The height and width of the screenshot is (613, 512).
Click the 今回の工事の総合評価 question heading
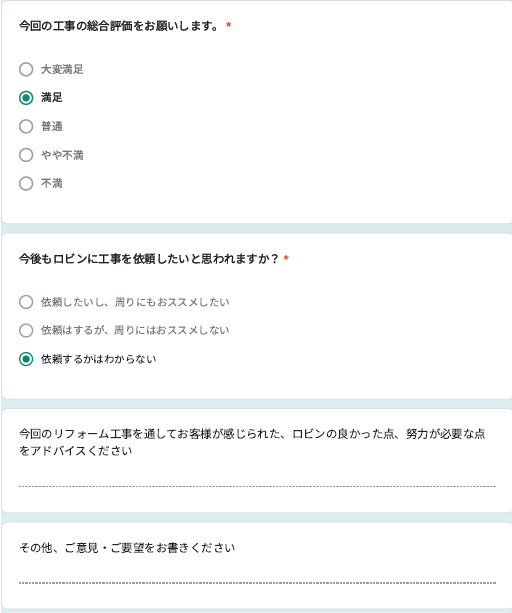click(x=119, y=26)
